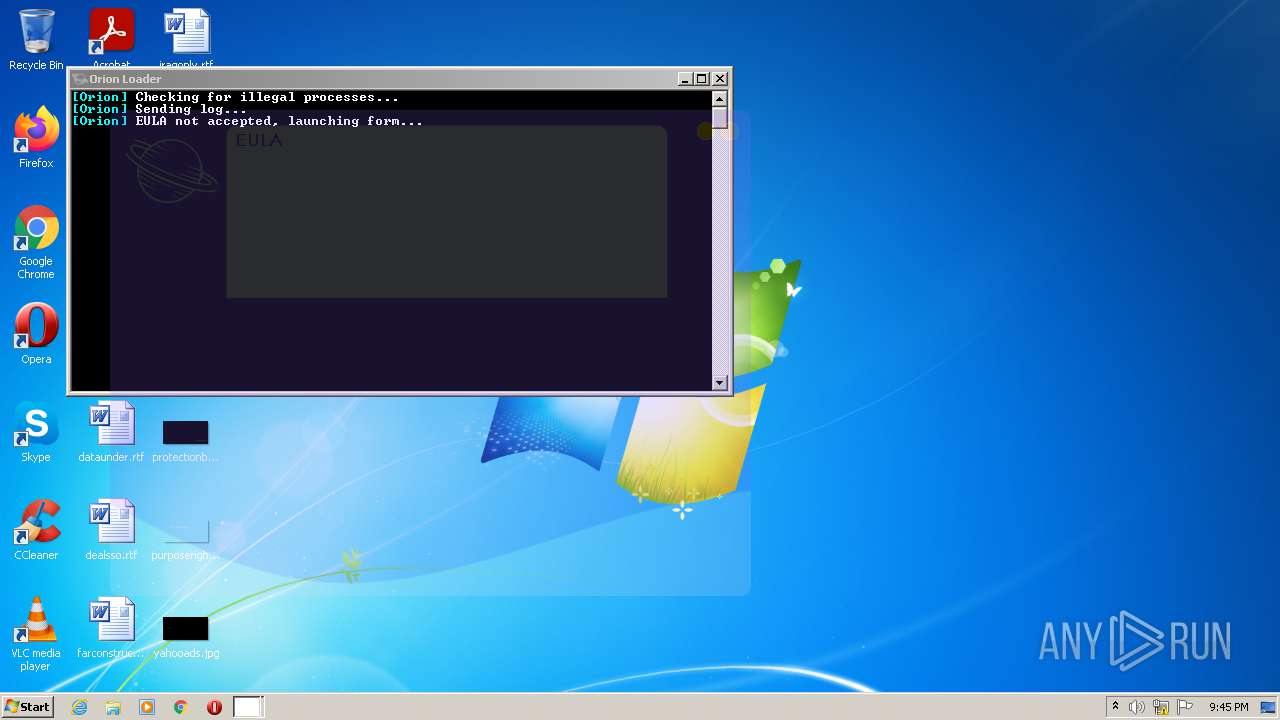Viewport: 1280px width, 720px height.
Task: Show hidden system tray icons
Action: click(1115, 706)
